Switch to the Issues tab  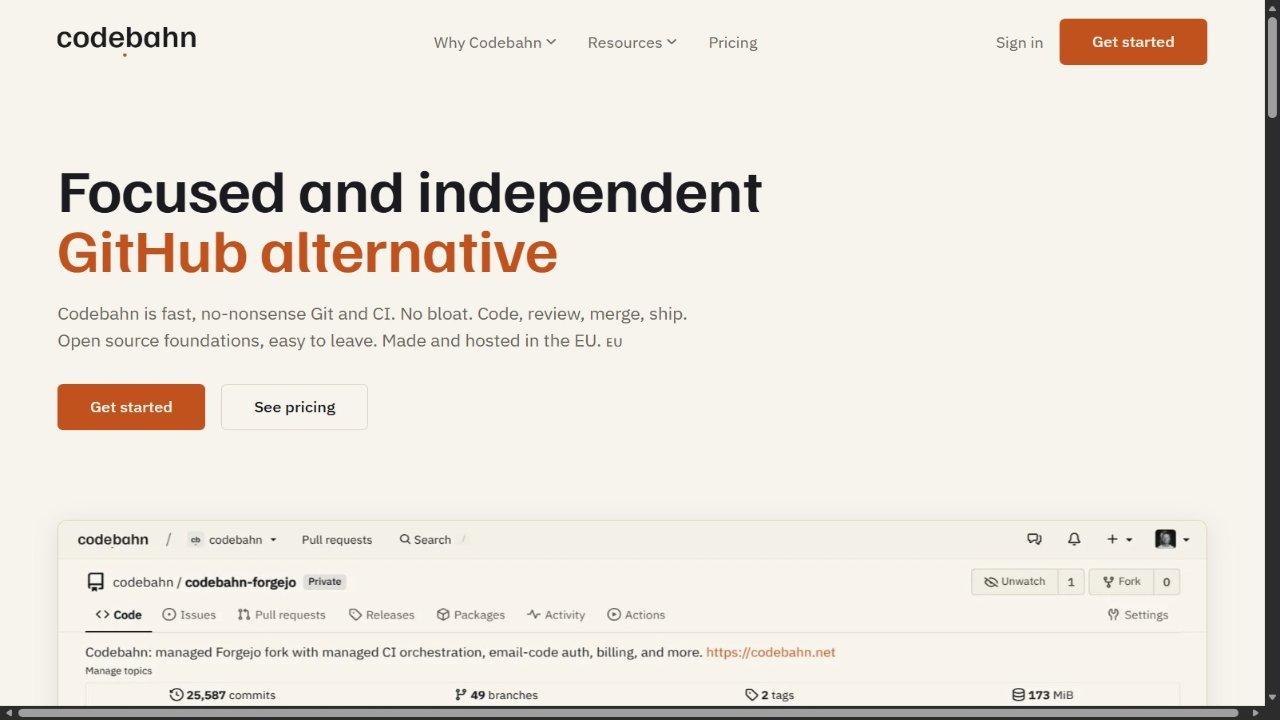click(189, 615)
